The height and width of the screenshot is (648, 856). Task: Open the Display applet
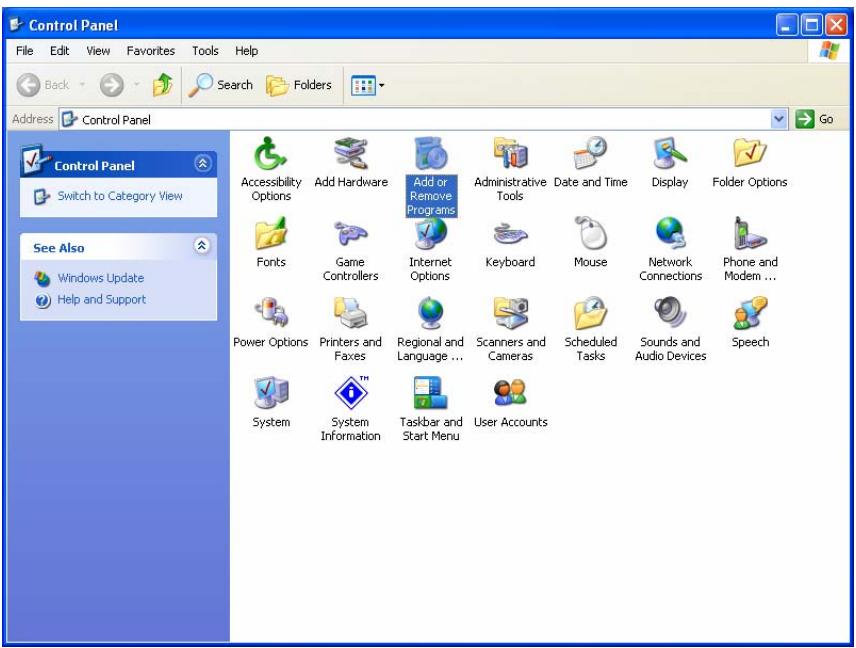[670, 163]
